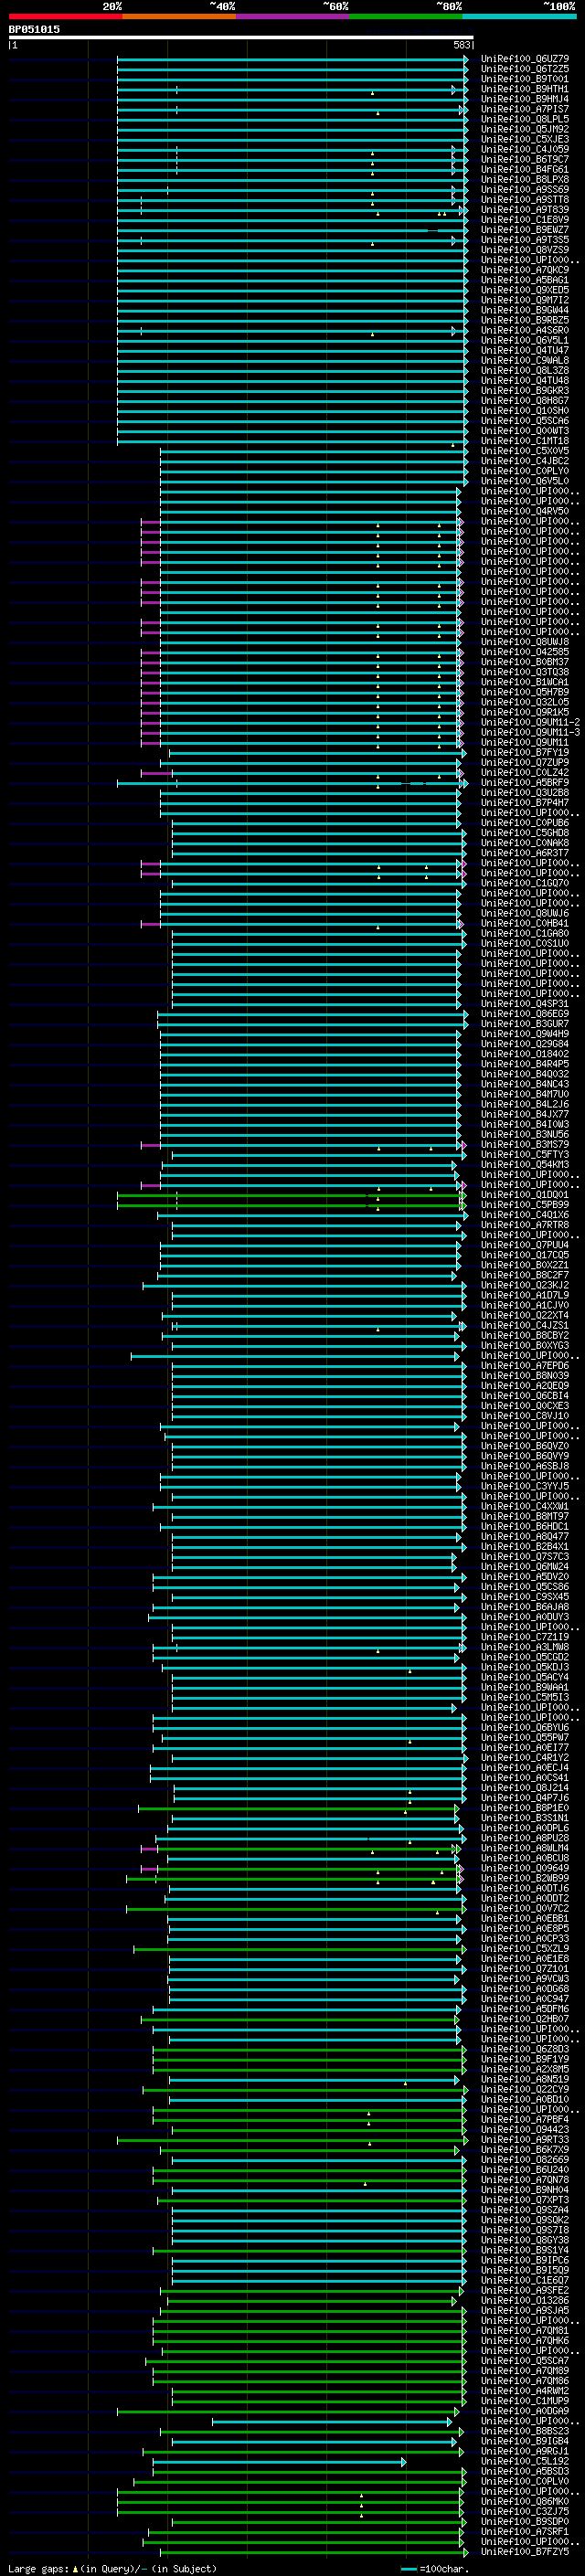Click the orange ~40% identity color band

coord(179,16)
